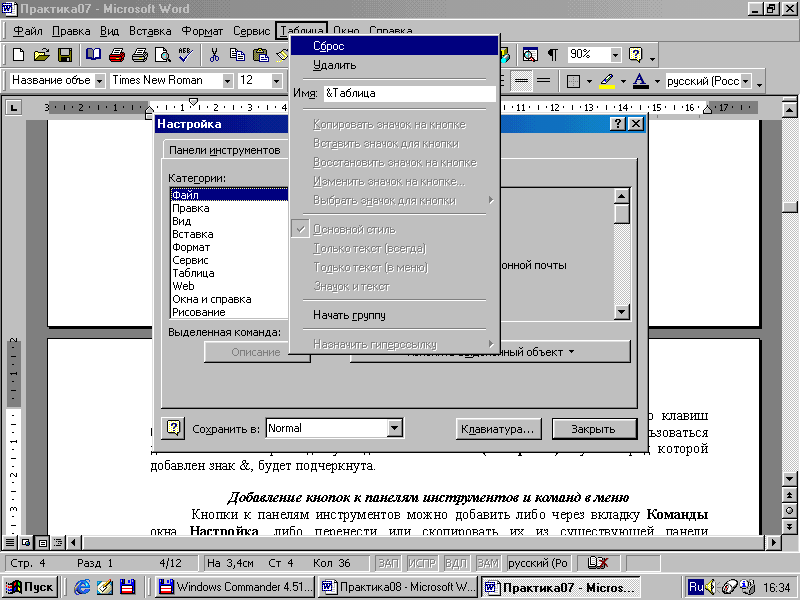Open Print Preview with the magnifier icon
Screen dimensions: 800x600
click(163, 55)
